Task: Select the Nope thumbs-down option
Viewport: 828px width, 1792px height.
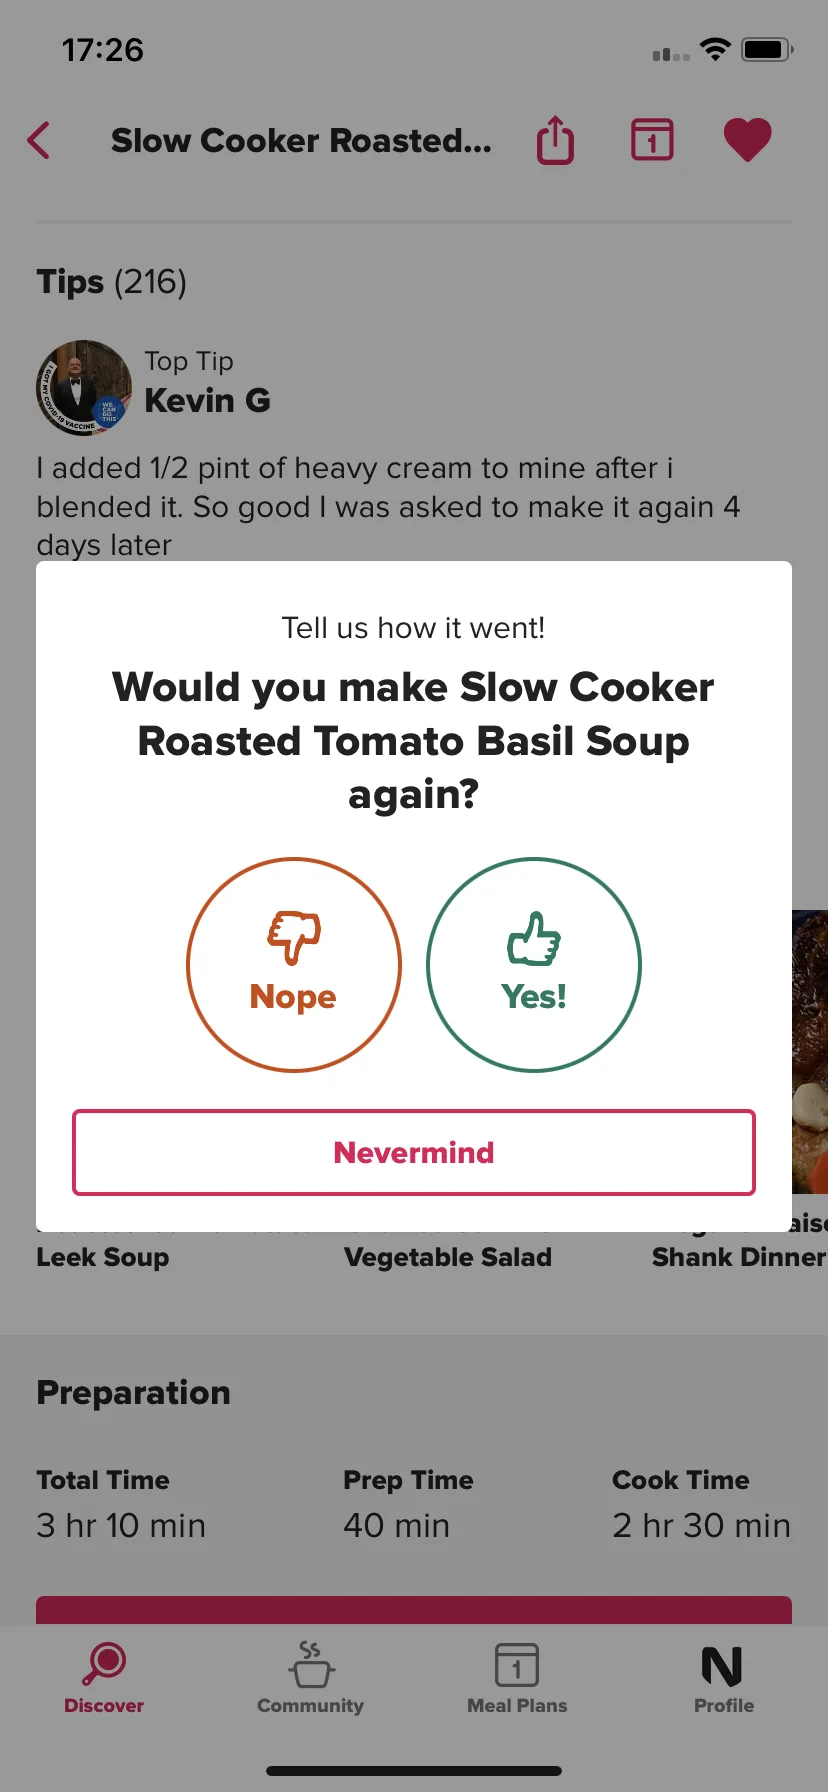Action: click(x=294, y=965)
